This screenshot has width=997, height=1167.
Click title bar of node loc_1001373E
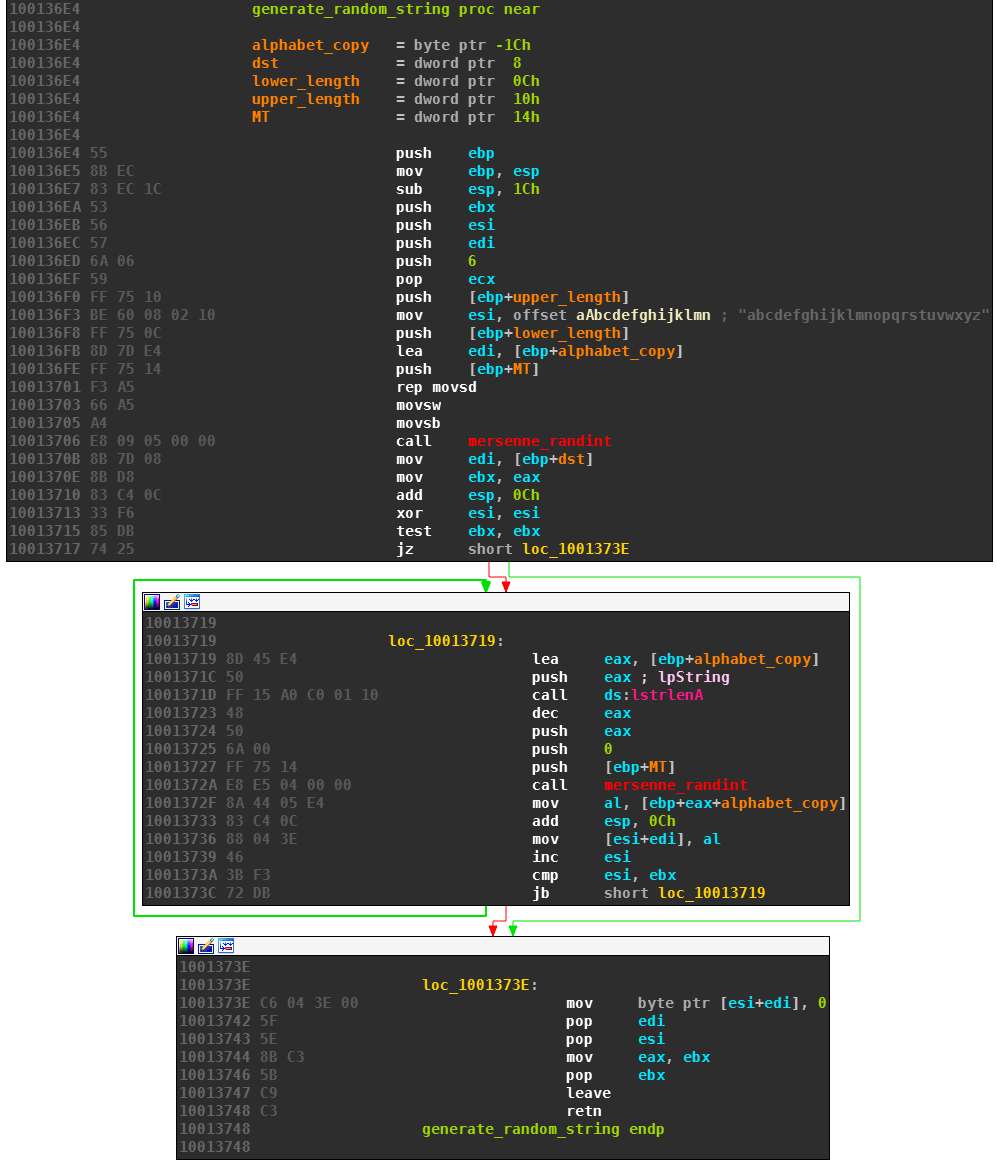click(x=502, y=946)
